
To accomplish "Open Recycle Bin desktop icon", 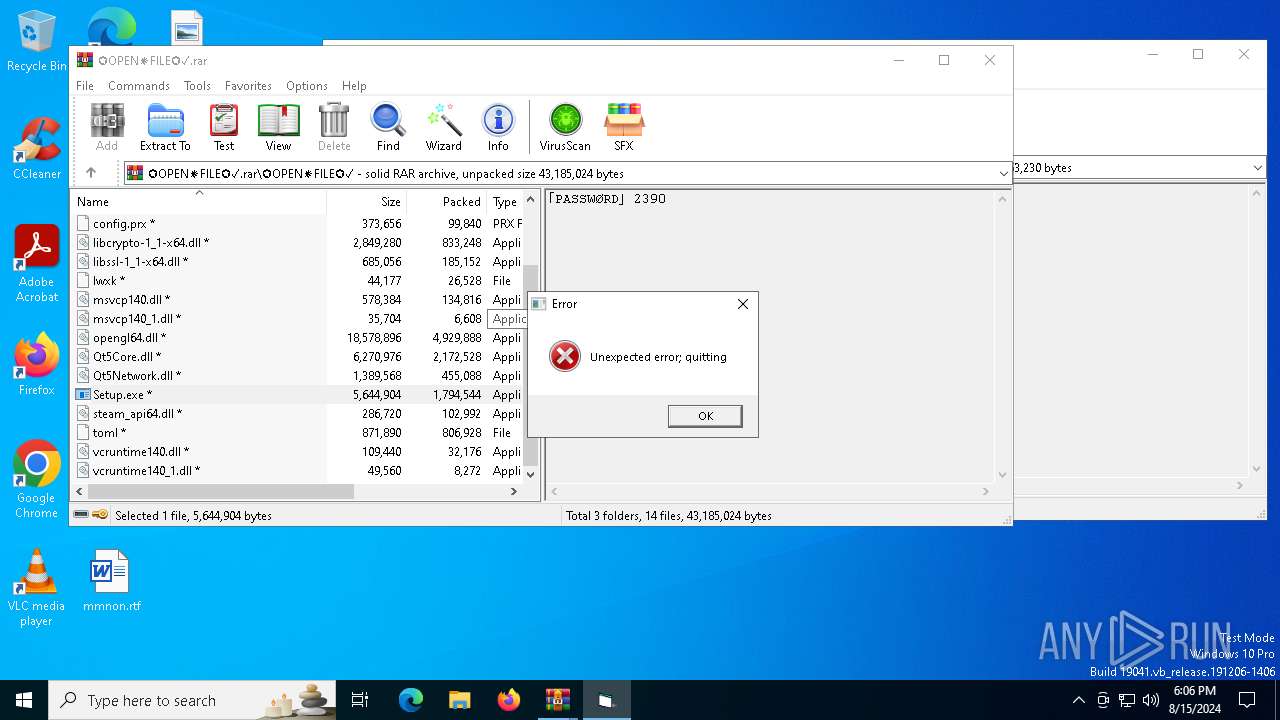I will [37, 42].
